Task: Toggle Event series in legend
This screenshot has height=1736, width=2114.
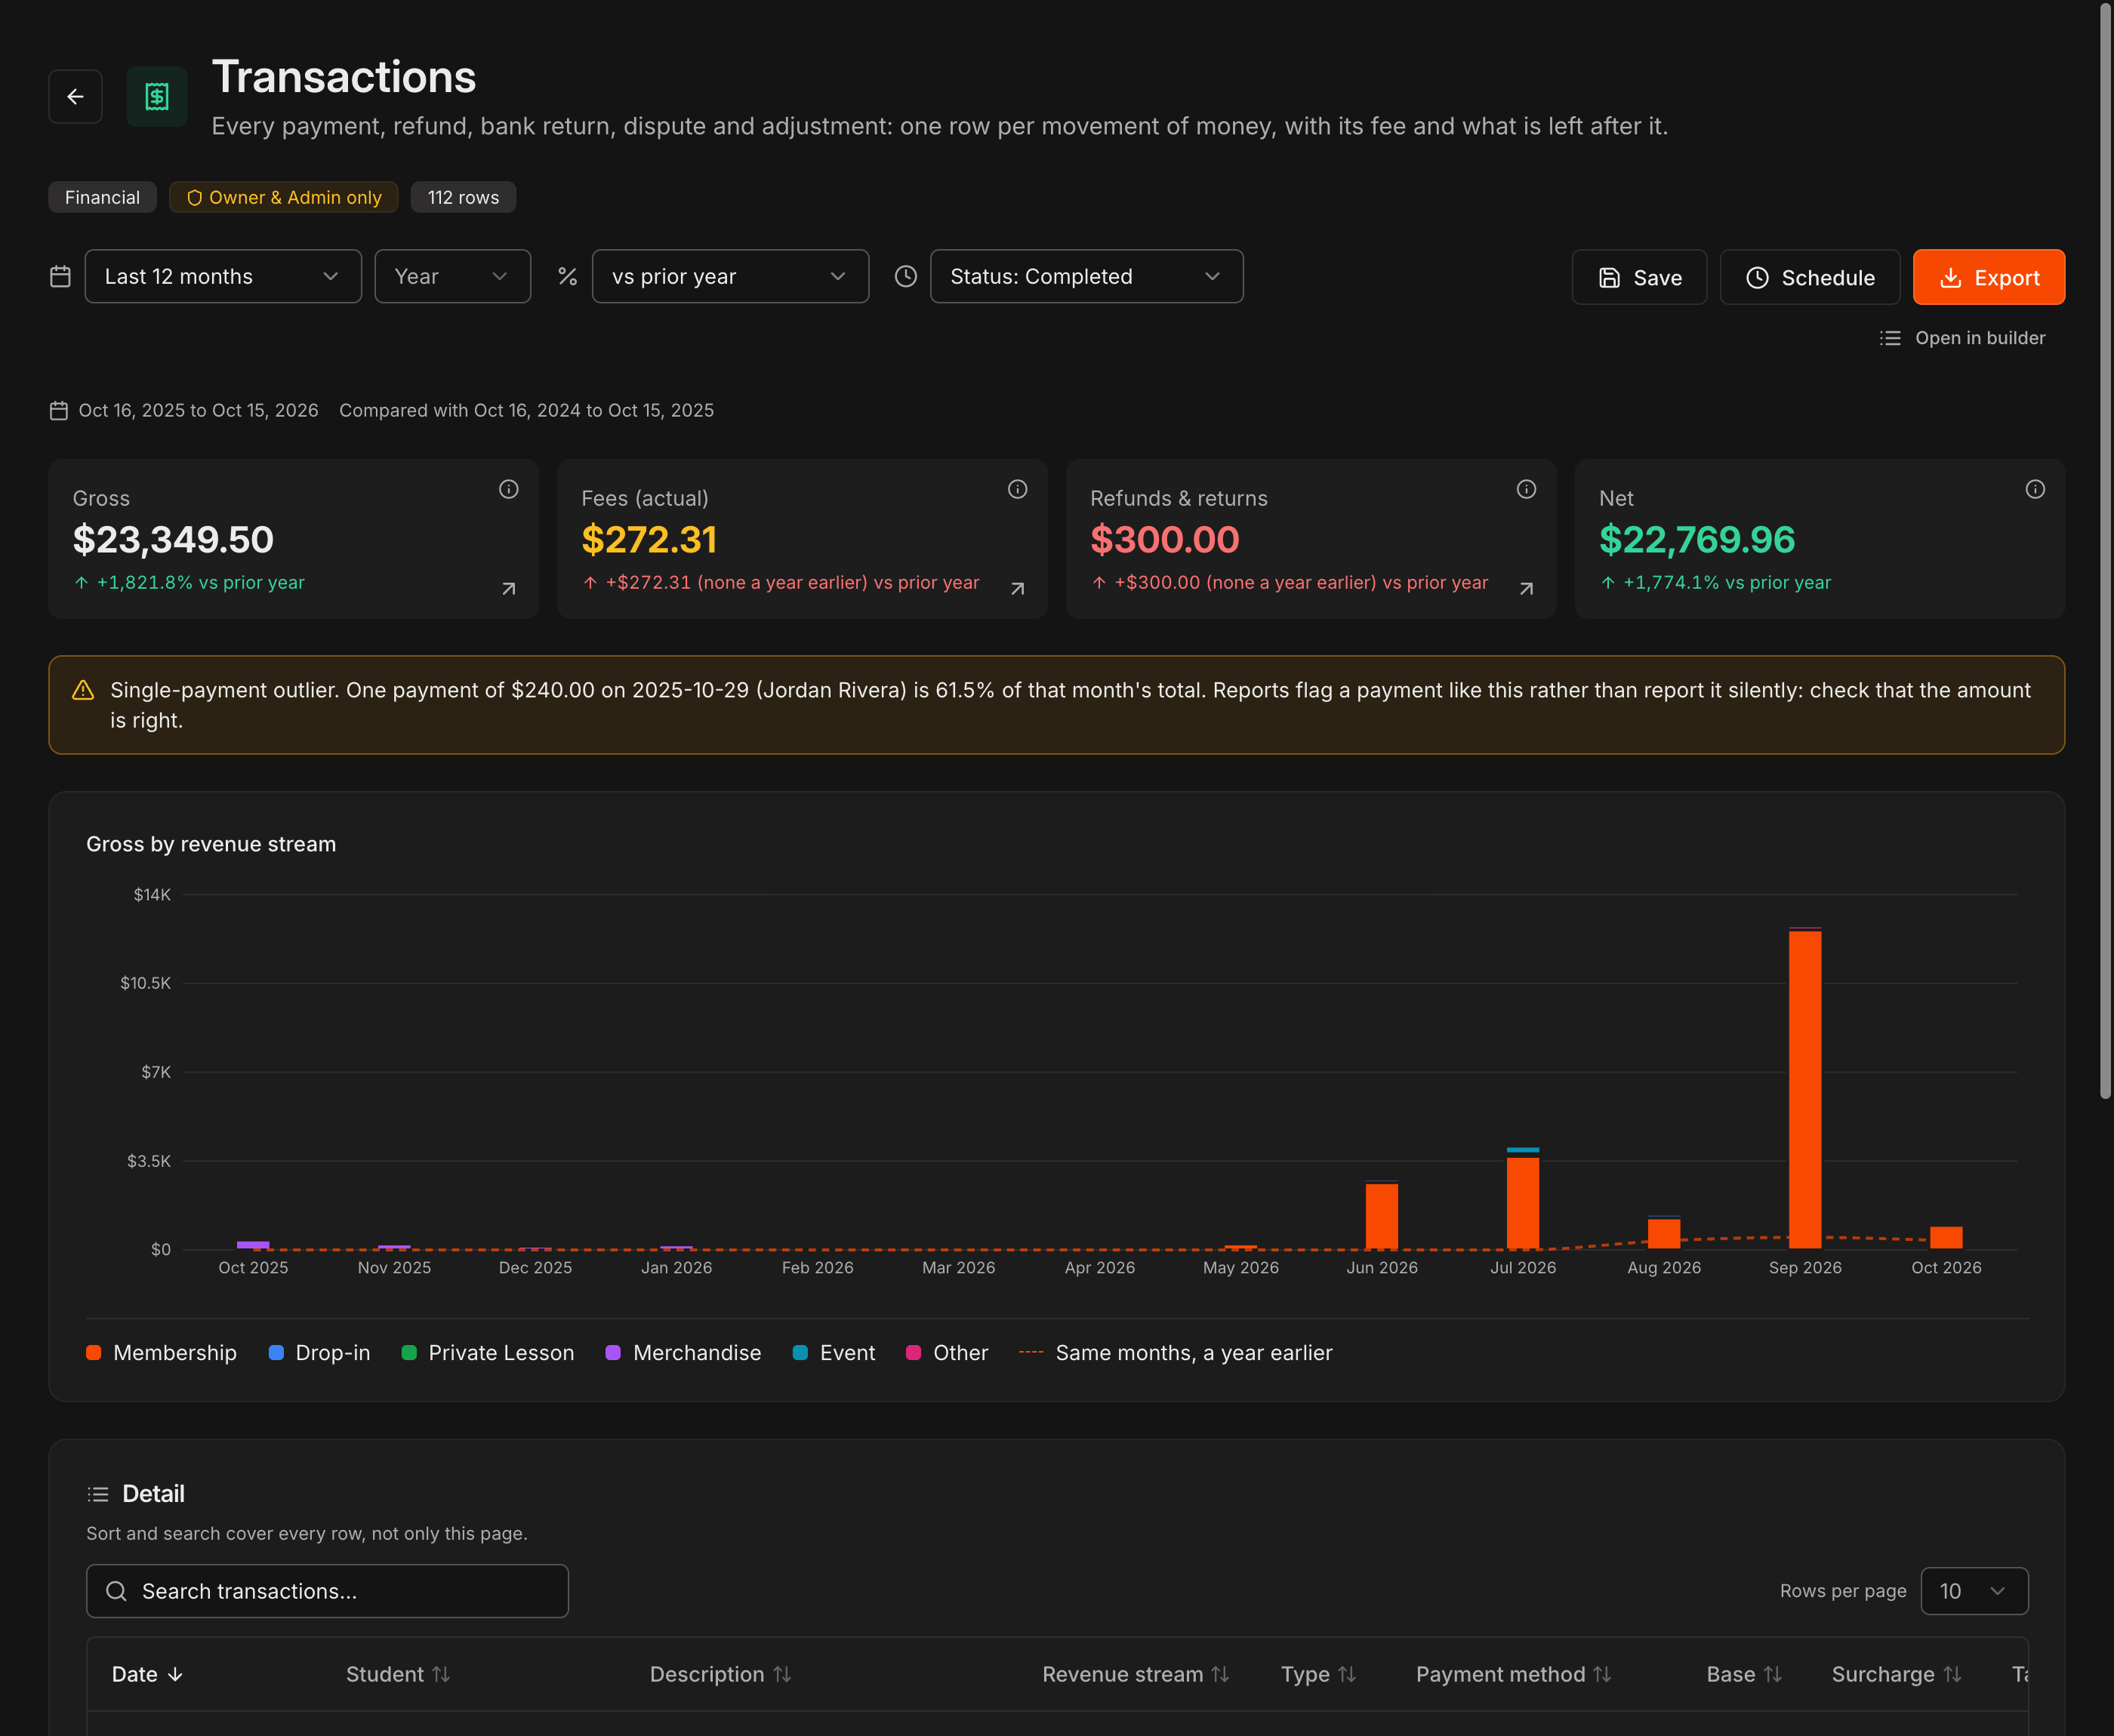Action: [x=834, y=1353]
